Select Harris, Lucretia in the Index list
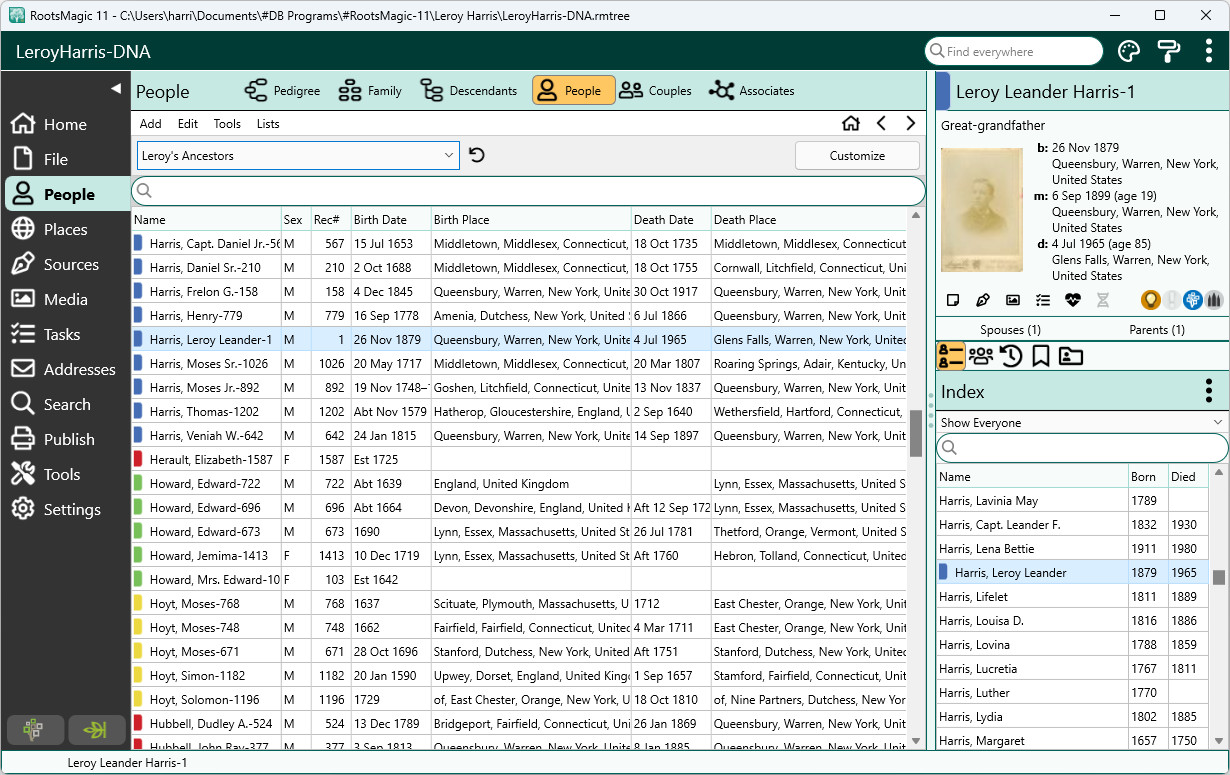 pos(1074,669)
